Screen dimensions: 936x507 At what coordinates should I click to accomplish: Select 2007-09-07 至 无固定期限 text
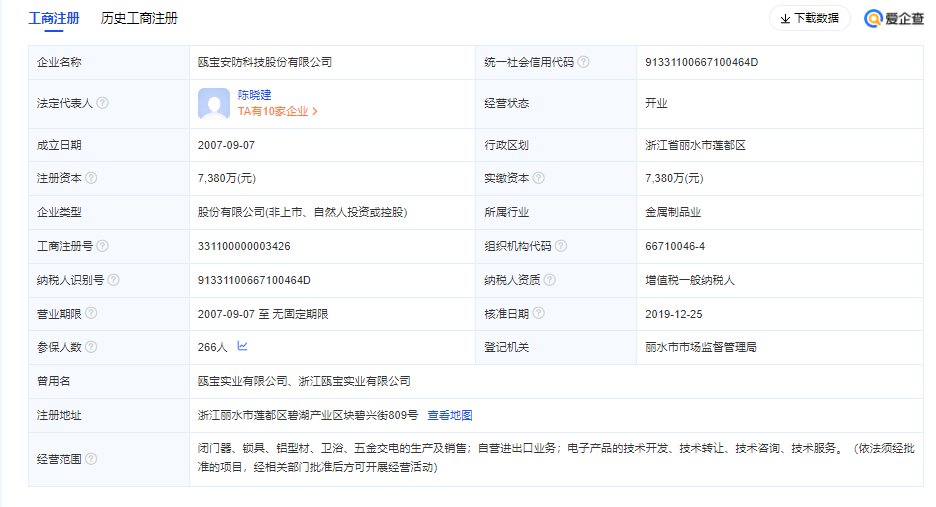(263, 314)
